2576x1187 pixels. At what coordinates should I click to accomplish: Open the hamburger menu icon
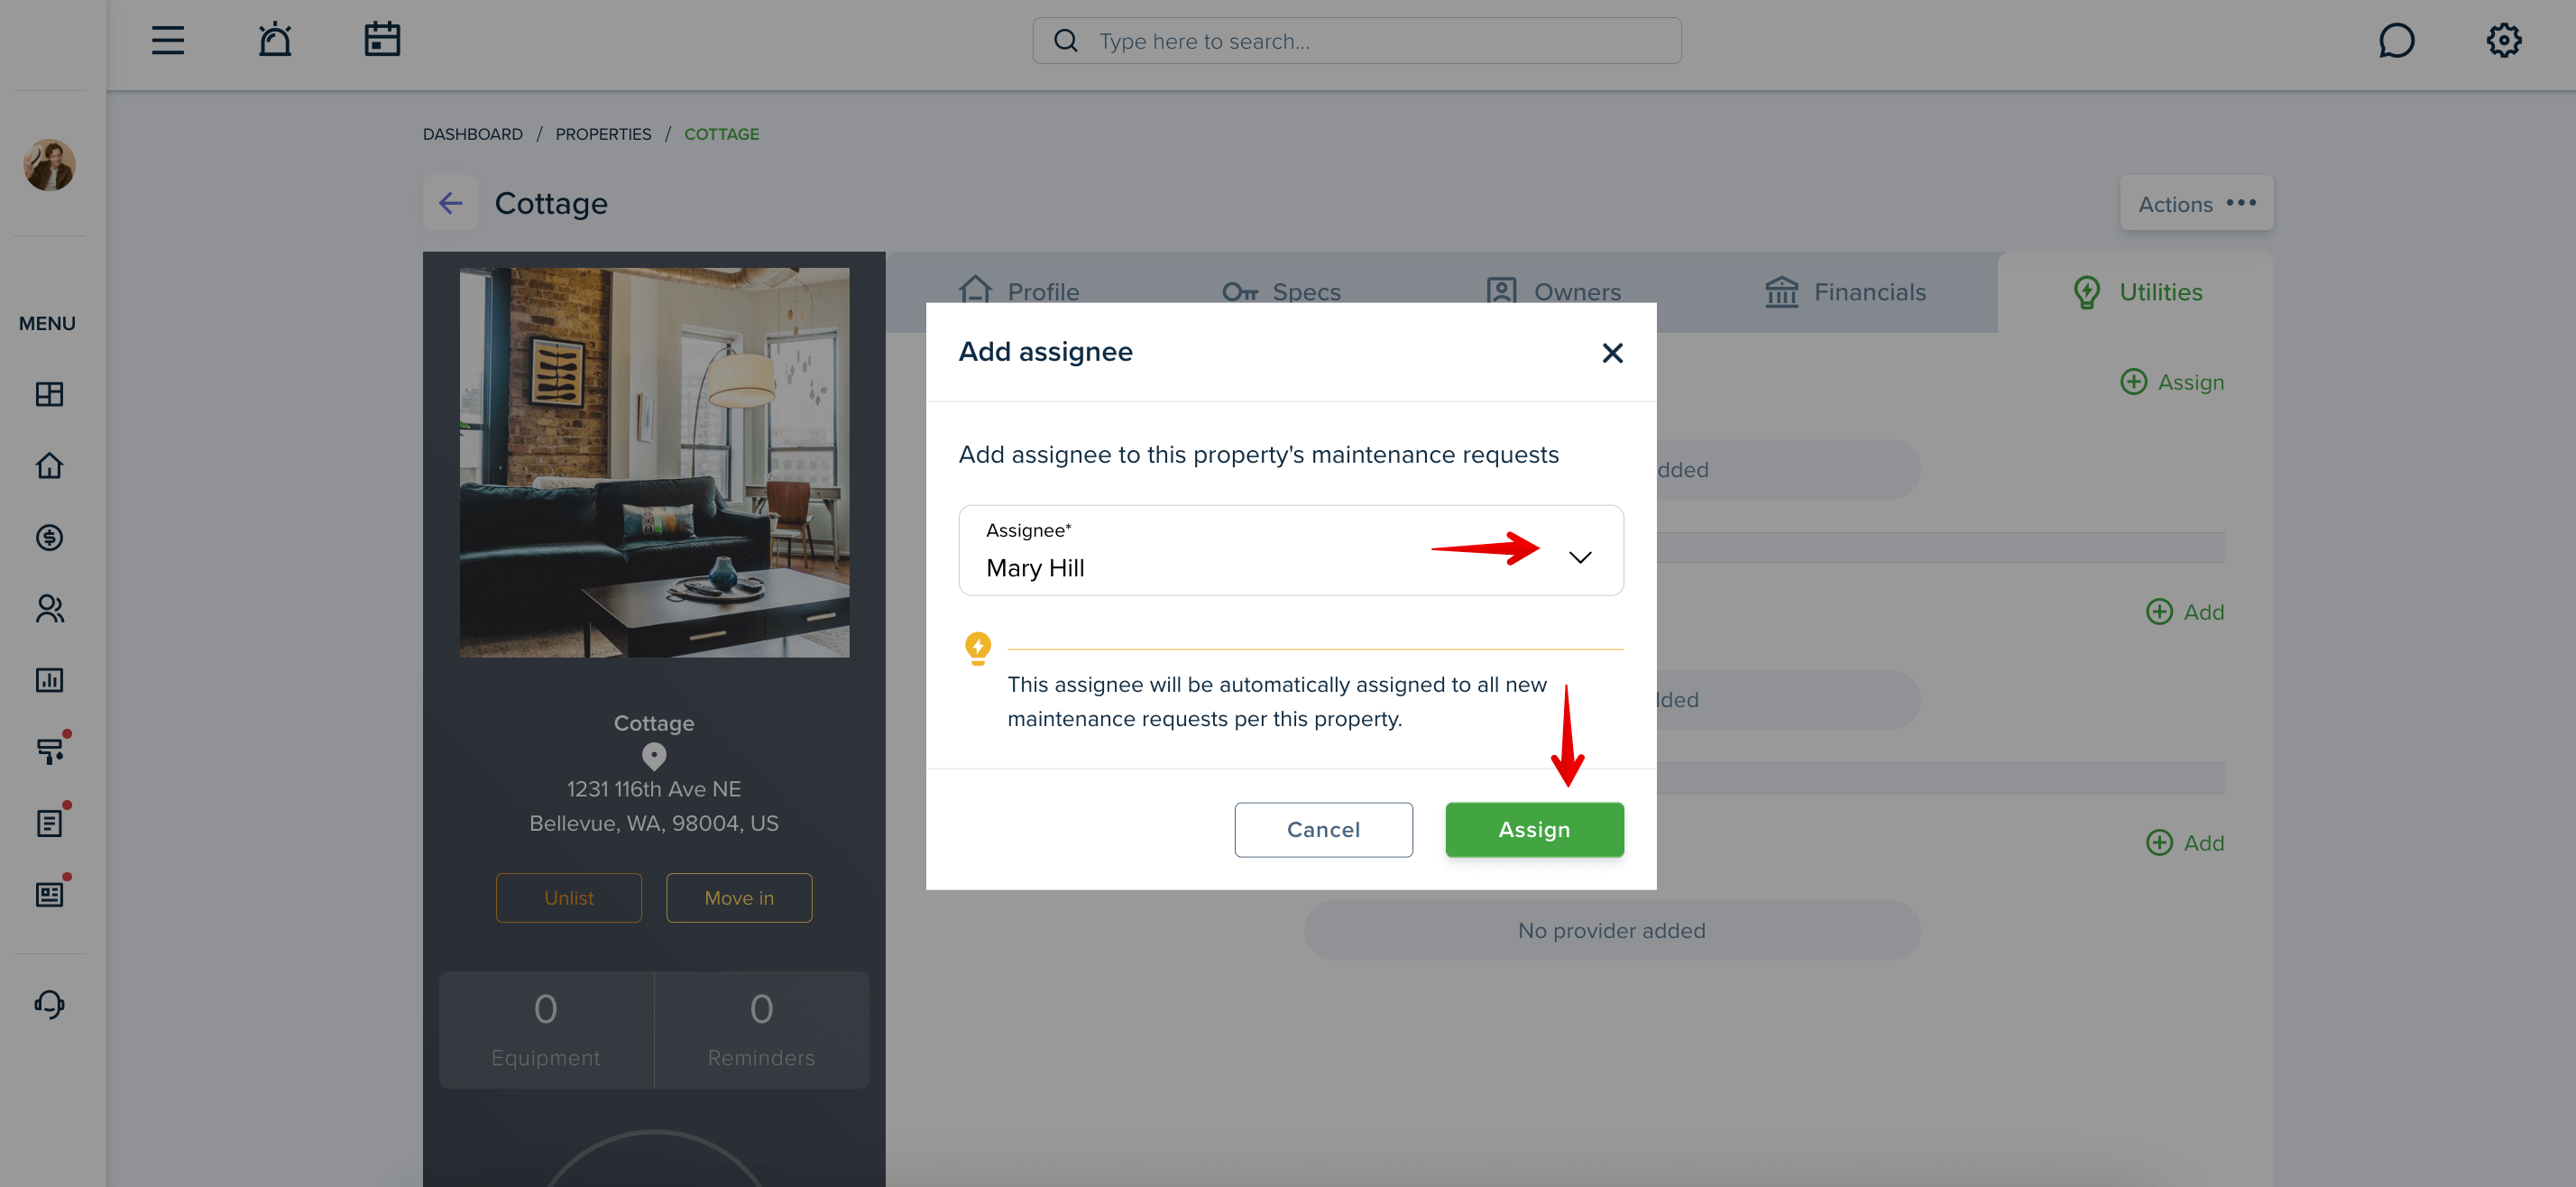pos(168,40)
